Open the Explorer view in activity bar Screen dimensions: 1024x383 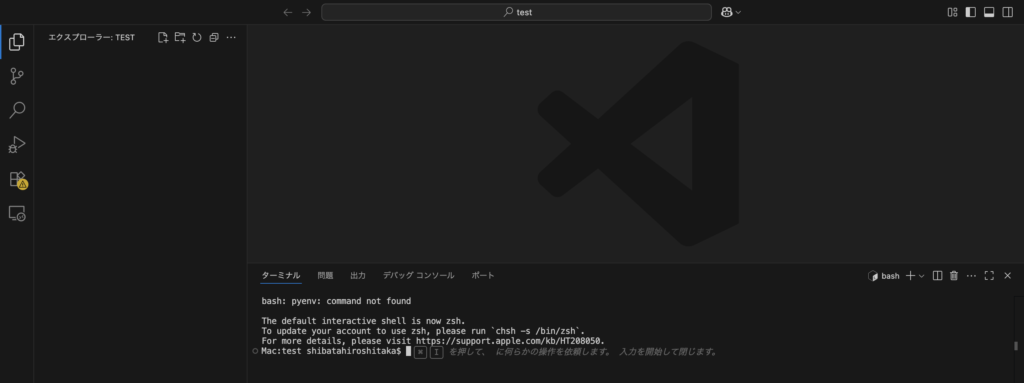click(17, 42)
